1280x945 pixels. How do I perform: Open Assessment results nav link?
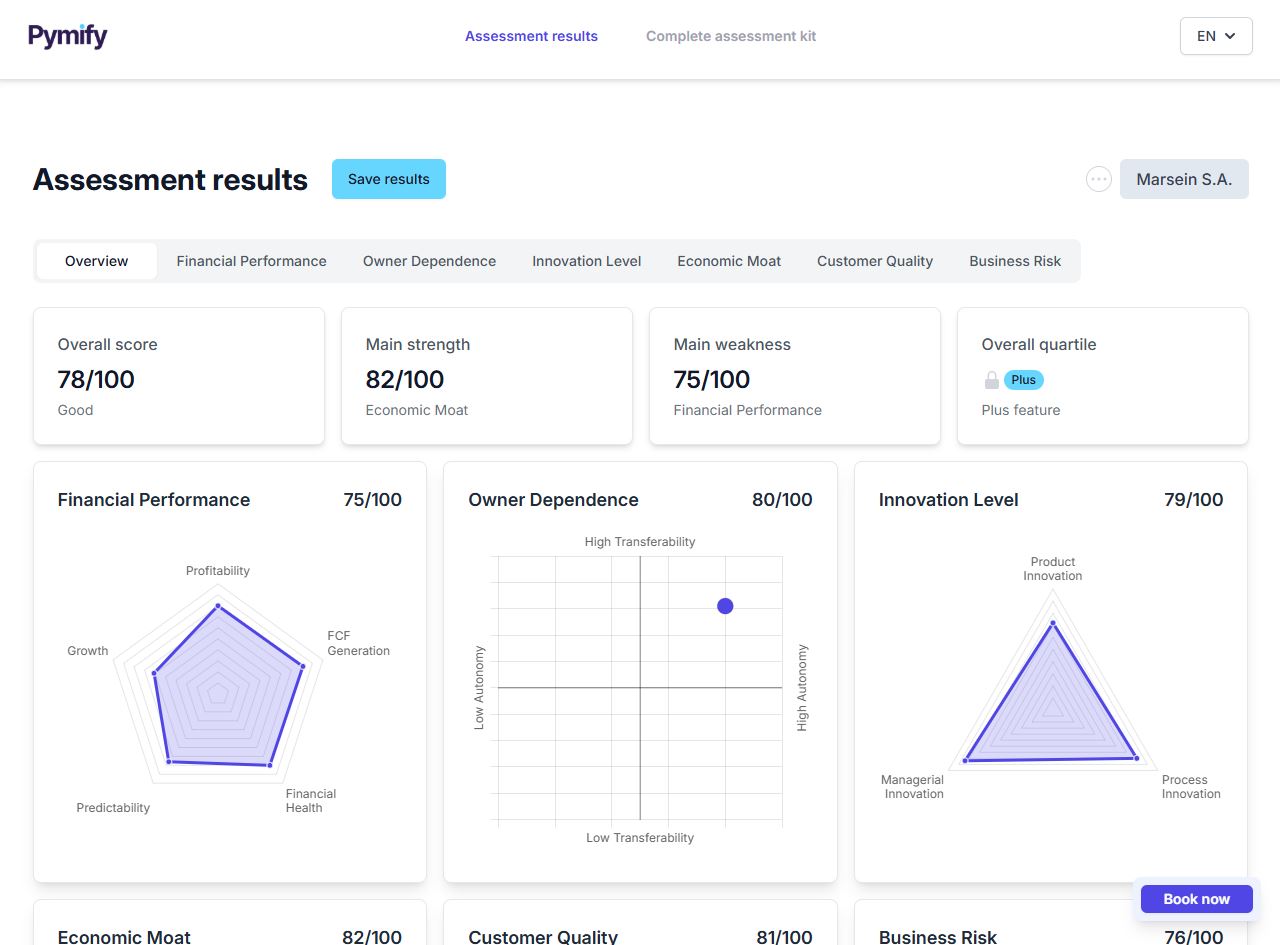[x=531, y=36]
